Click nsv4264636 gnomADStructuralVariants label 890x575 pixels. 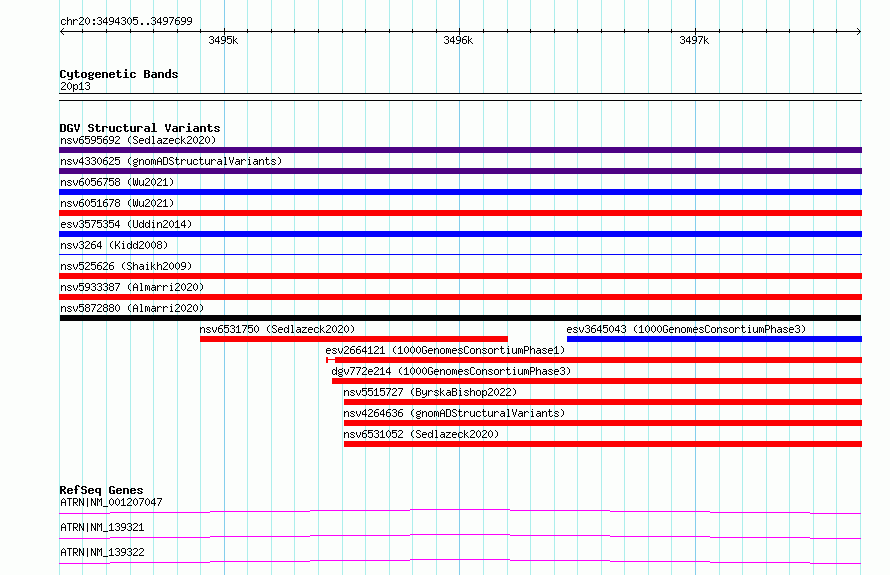(x=454, y=413)
